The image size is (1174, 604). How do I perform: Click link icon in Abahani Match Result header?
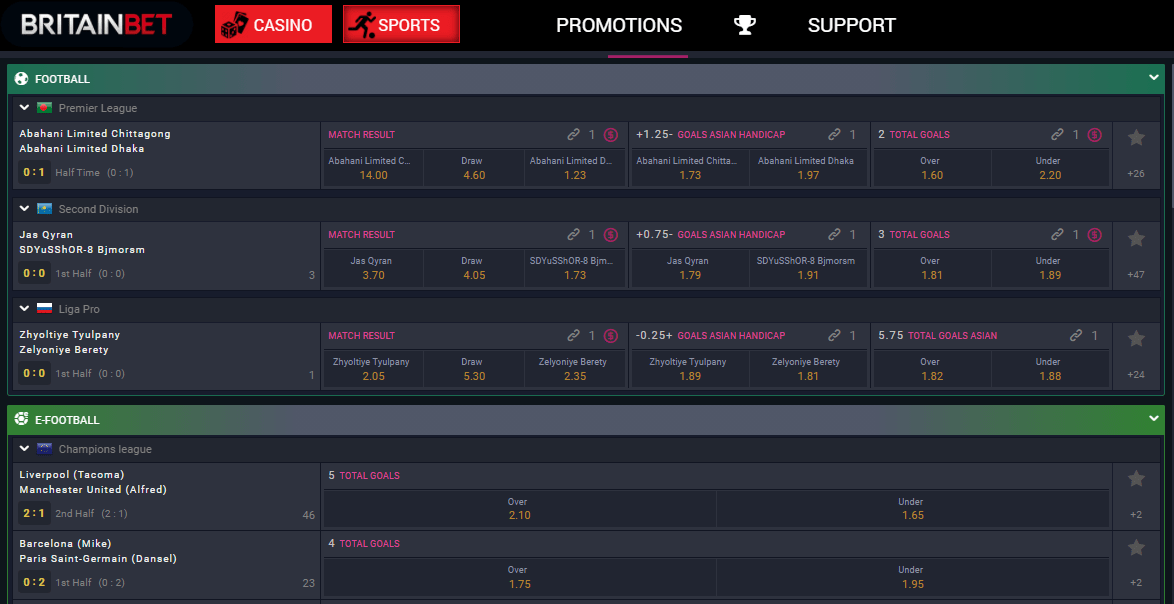click(573, 135)
